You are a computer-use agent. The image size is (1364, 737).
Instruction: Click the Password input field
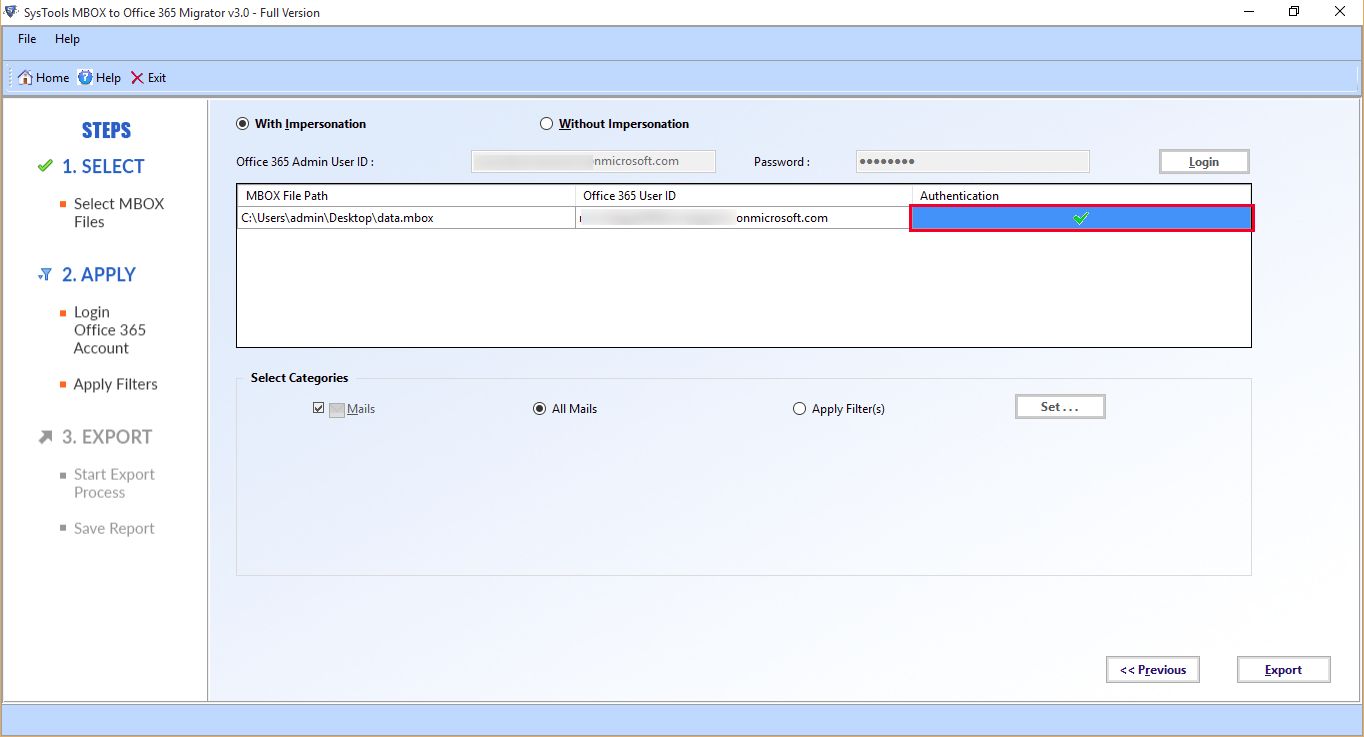click(x=972, y=161)
